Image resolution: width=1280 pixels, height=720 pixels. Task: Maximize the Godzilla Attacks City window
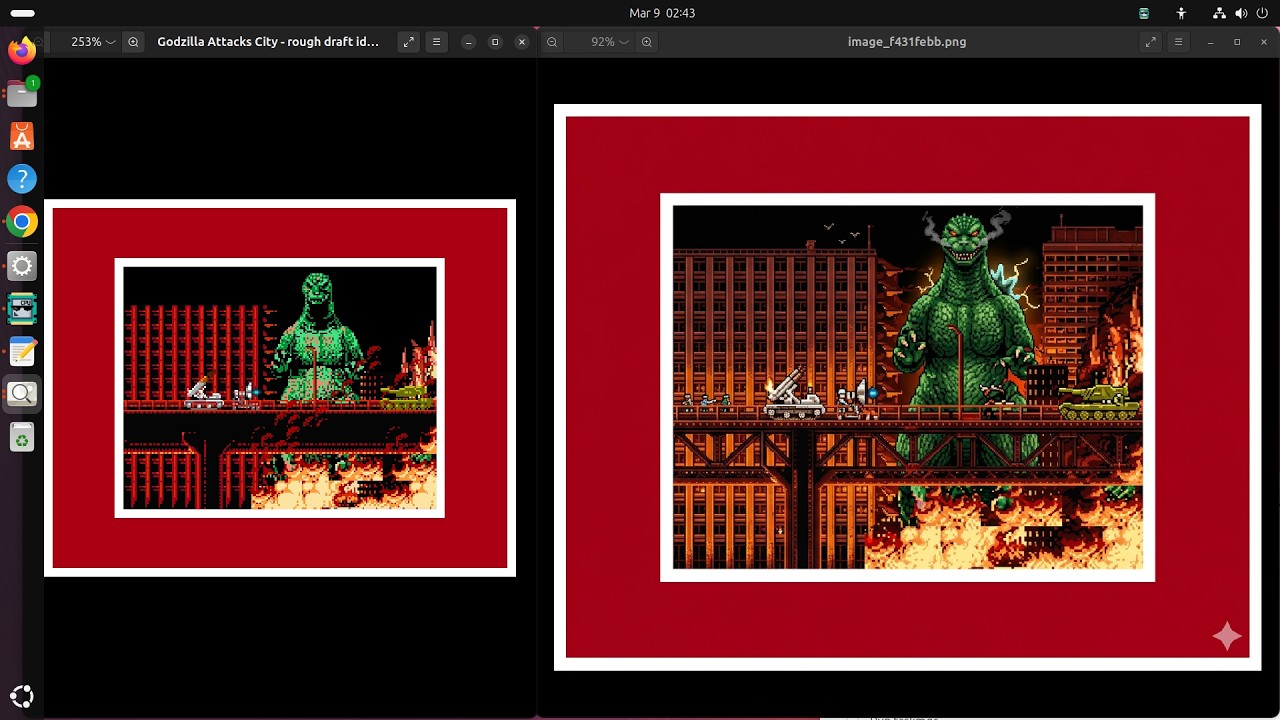[495, 42]
